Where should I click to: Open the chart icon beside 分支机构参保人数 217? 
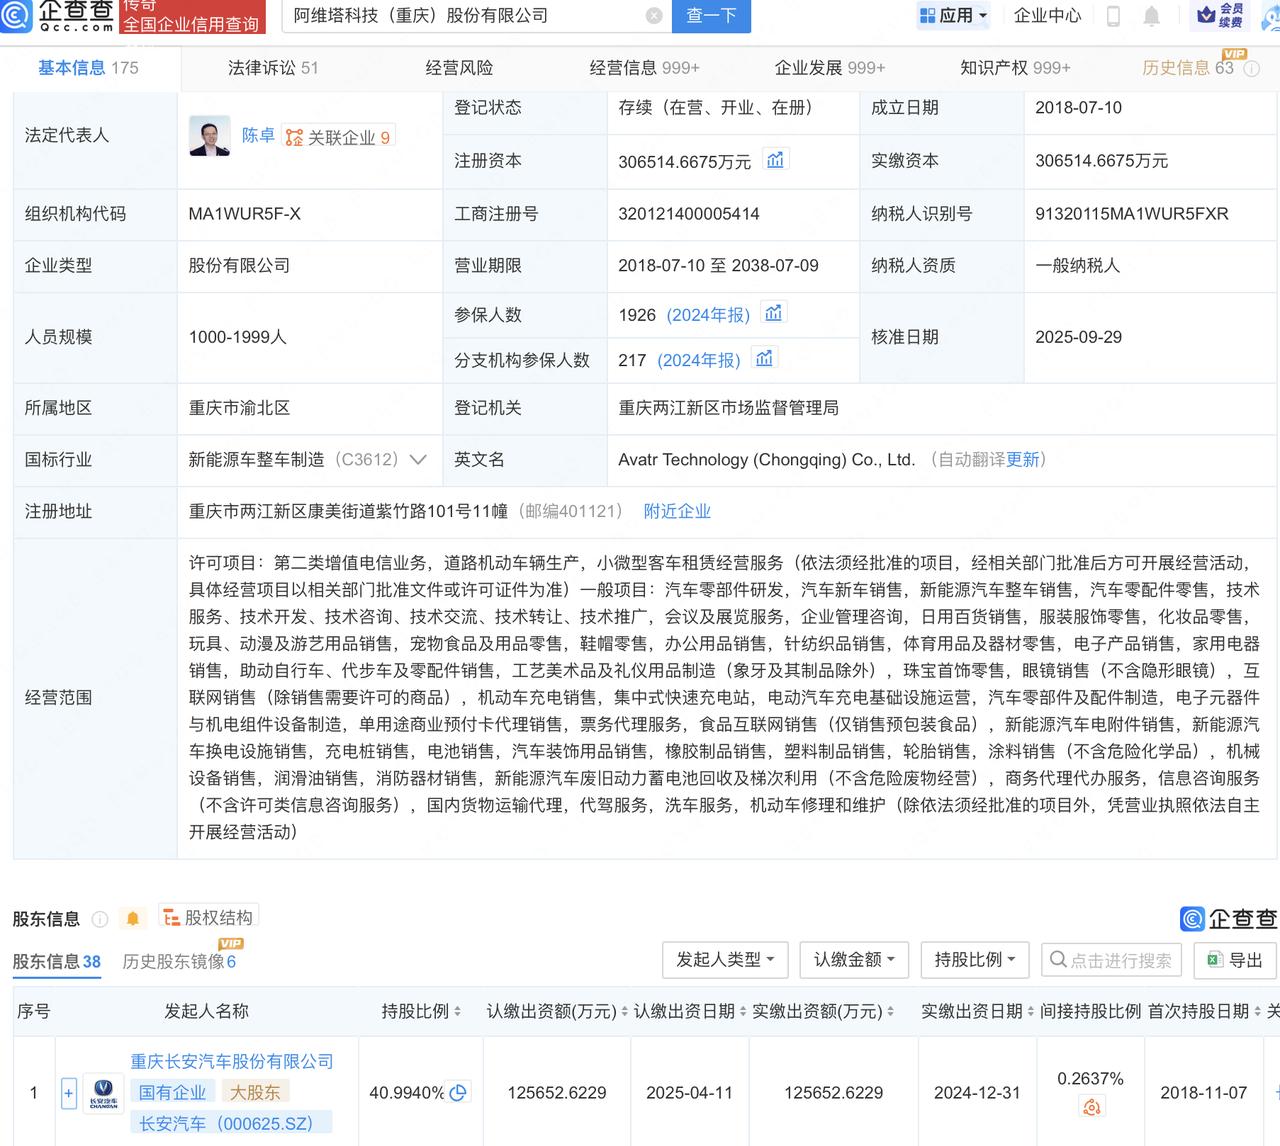(764, 359)
